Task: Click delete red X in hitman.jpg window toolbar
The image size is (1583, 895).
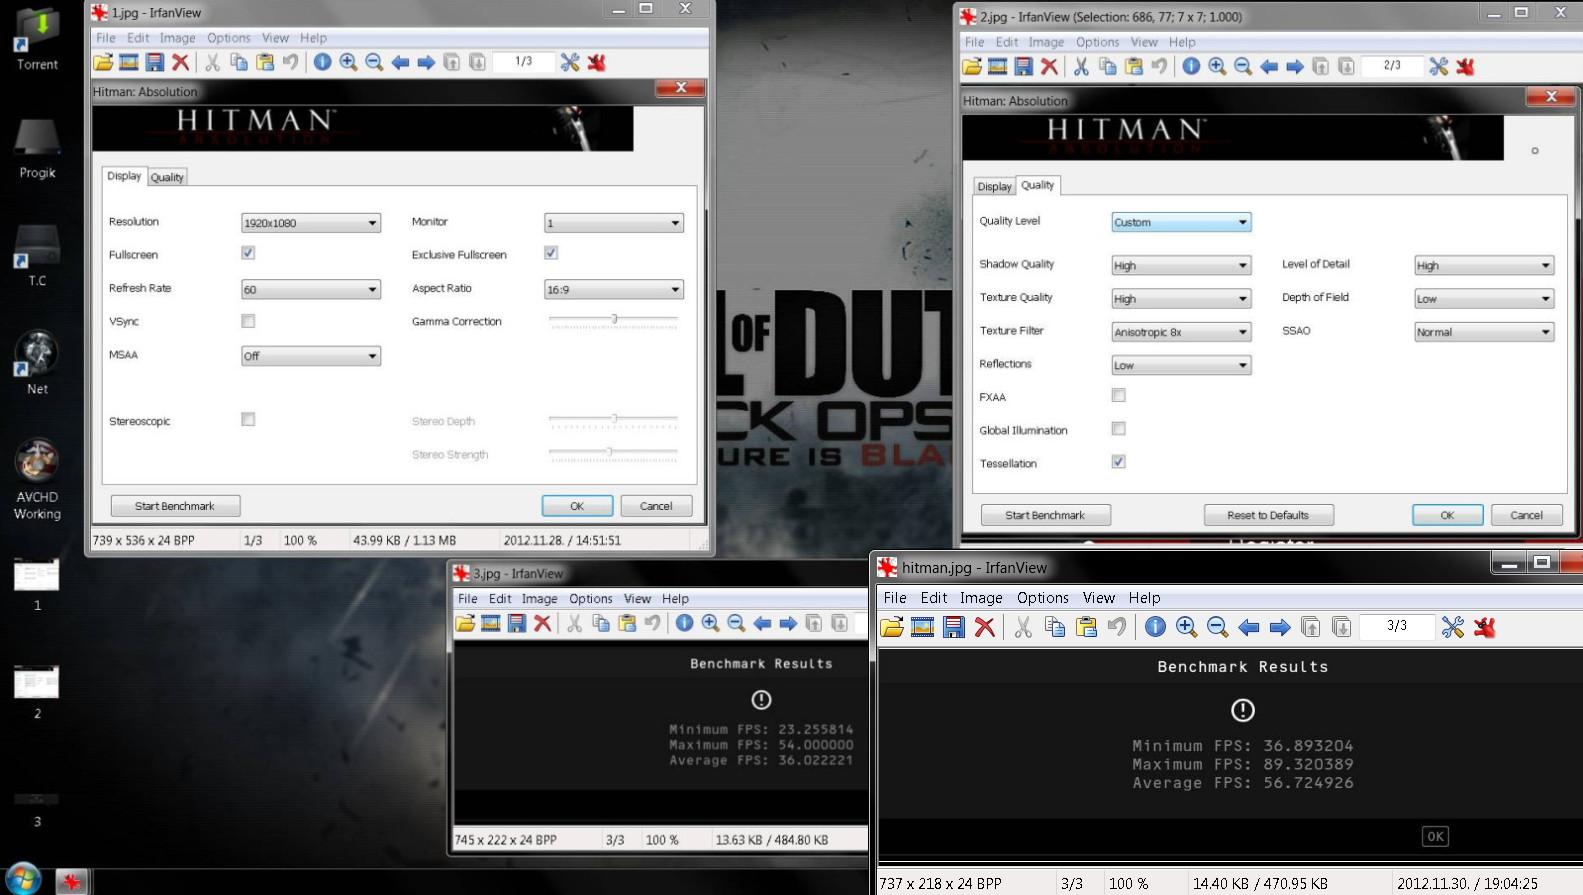Action: pos(985,627)
